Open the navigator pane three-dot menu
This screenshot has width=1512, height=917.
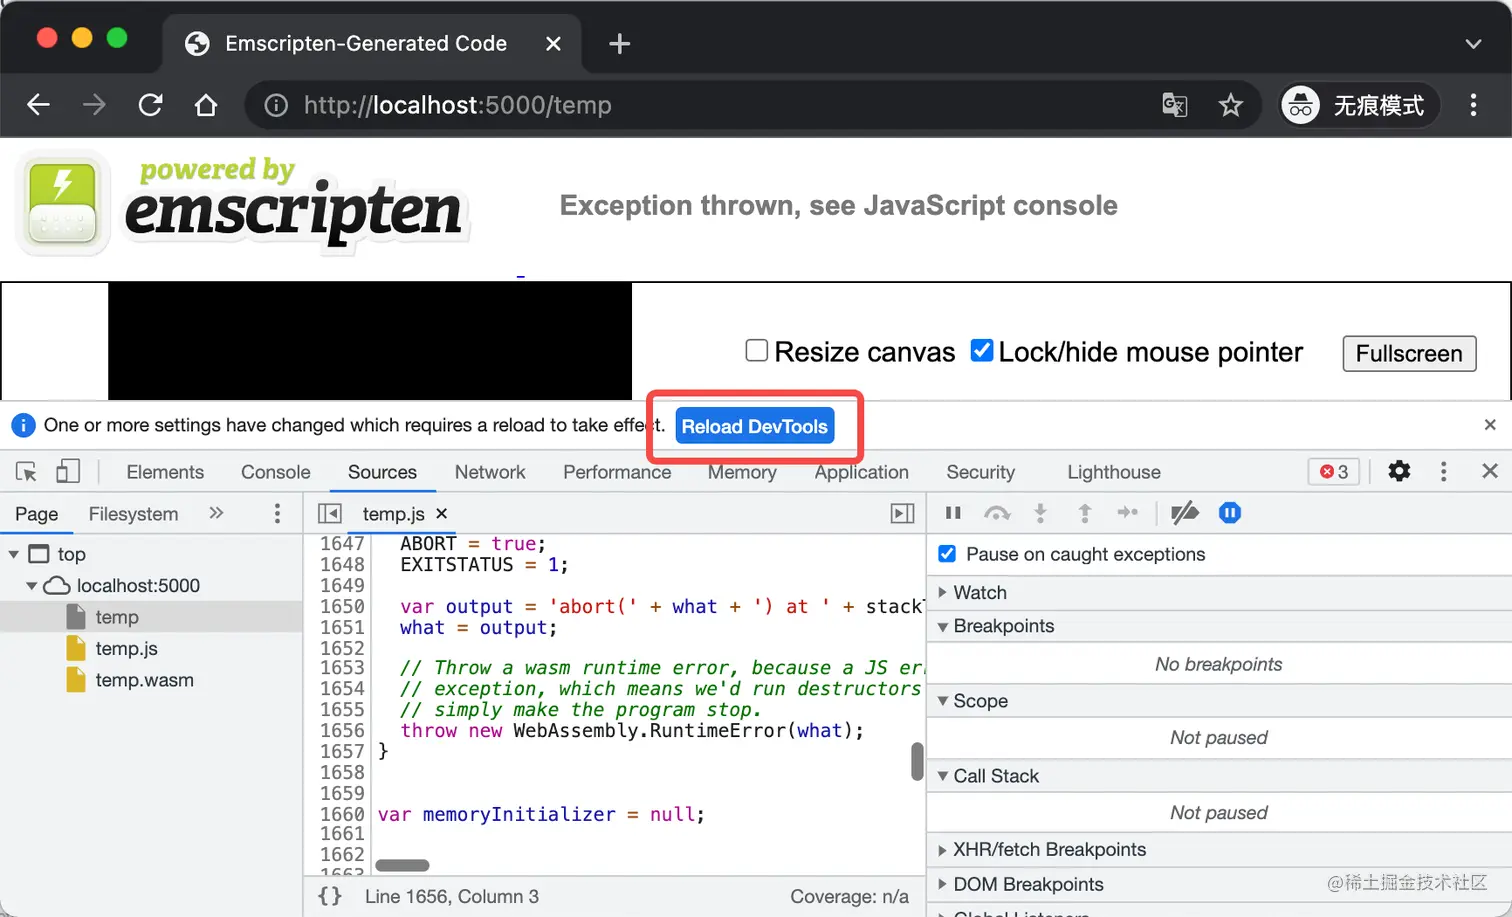[x=277, y=513]
